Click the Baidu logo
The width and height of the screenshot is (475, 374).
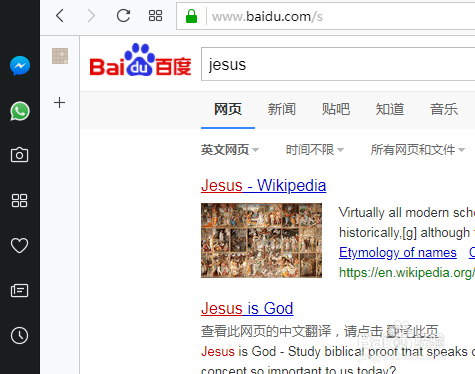[140, 60]
